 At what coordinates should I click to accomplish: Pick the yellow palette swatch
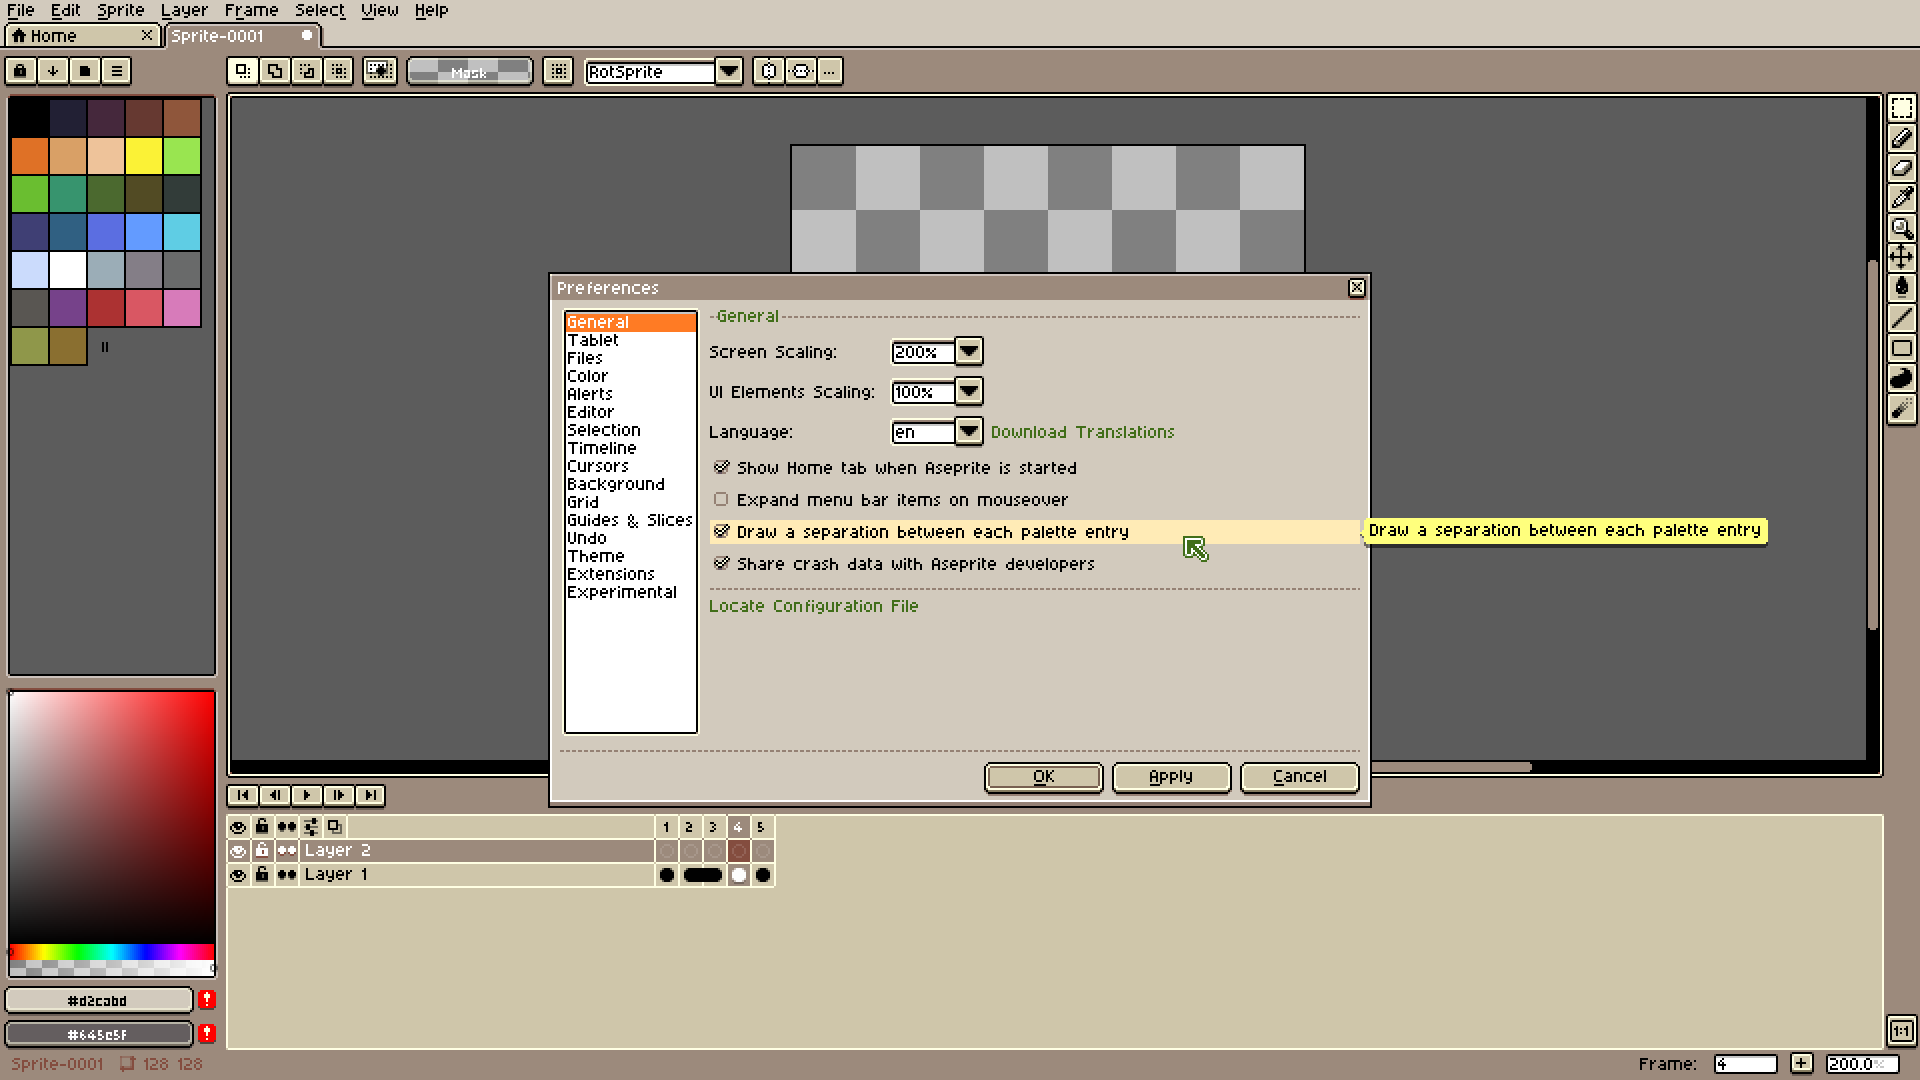point(144,156)
